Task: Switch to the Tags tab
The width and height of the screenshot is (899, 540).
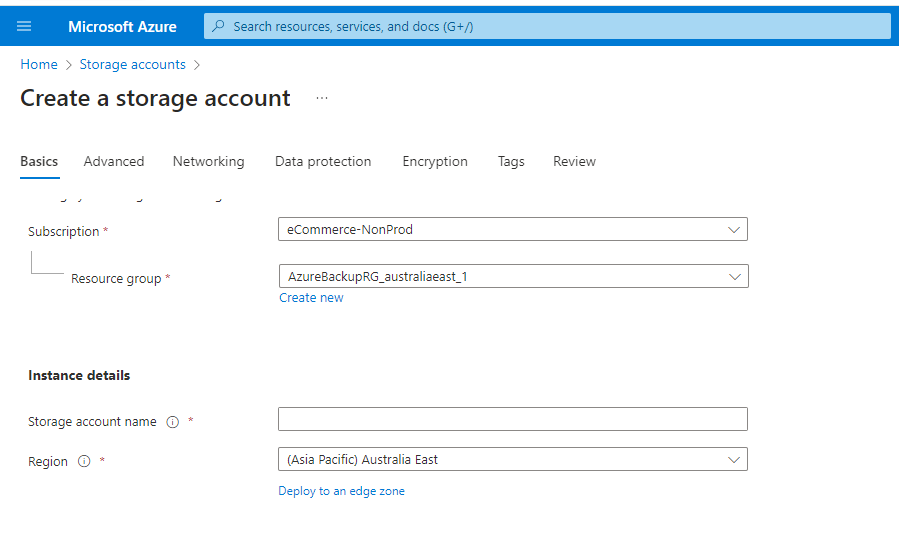Action: [511, 162]
